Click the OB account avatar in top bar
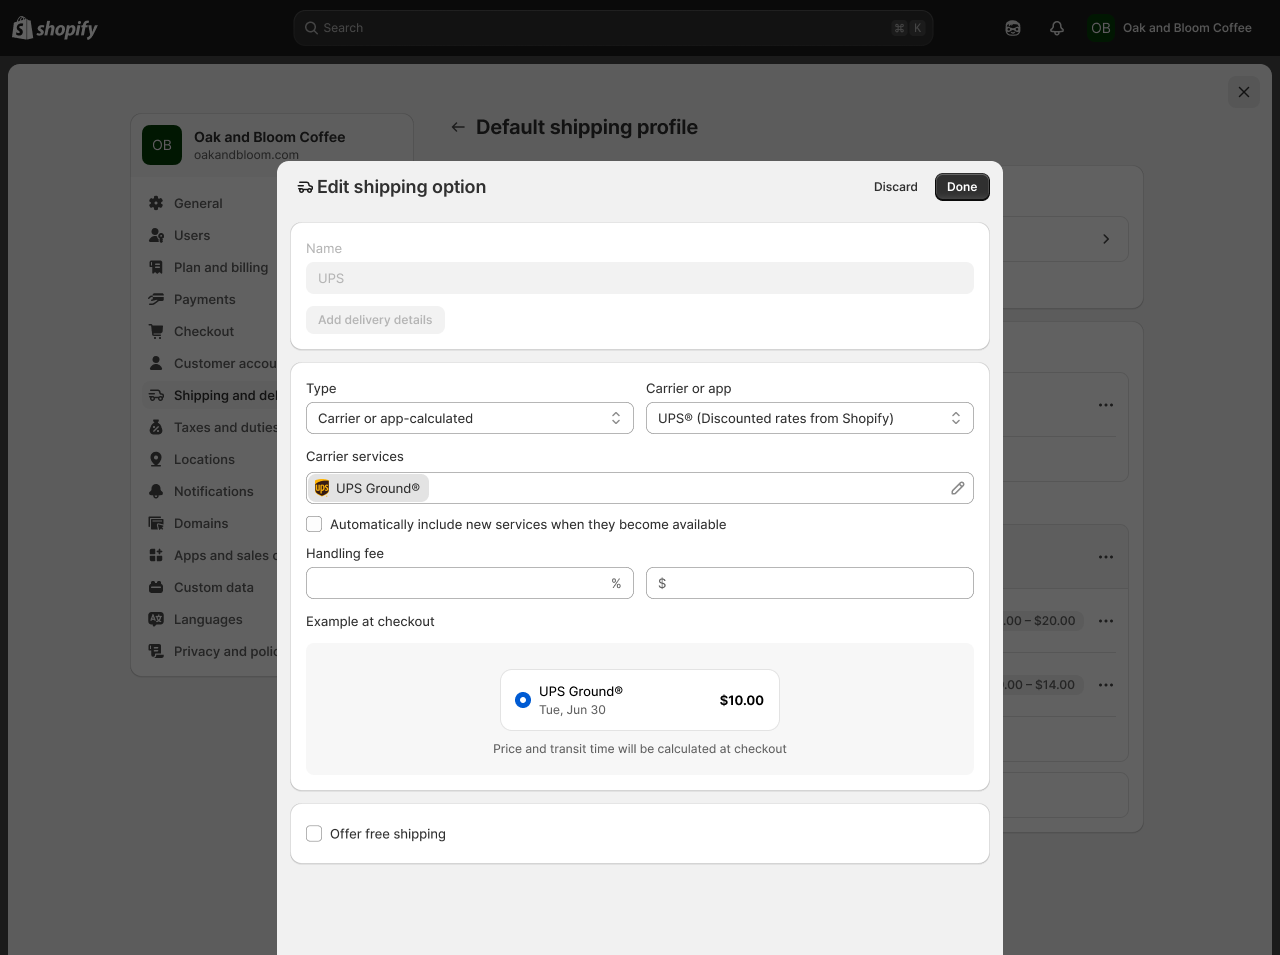 point(1101,28)
